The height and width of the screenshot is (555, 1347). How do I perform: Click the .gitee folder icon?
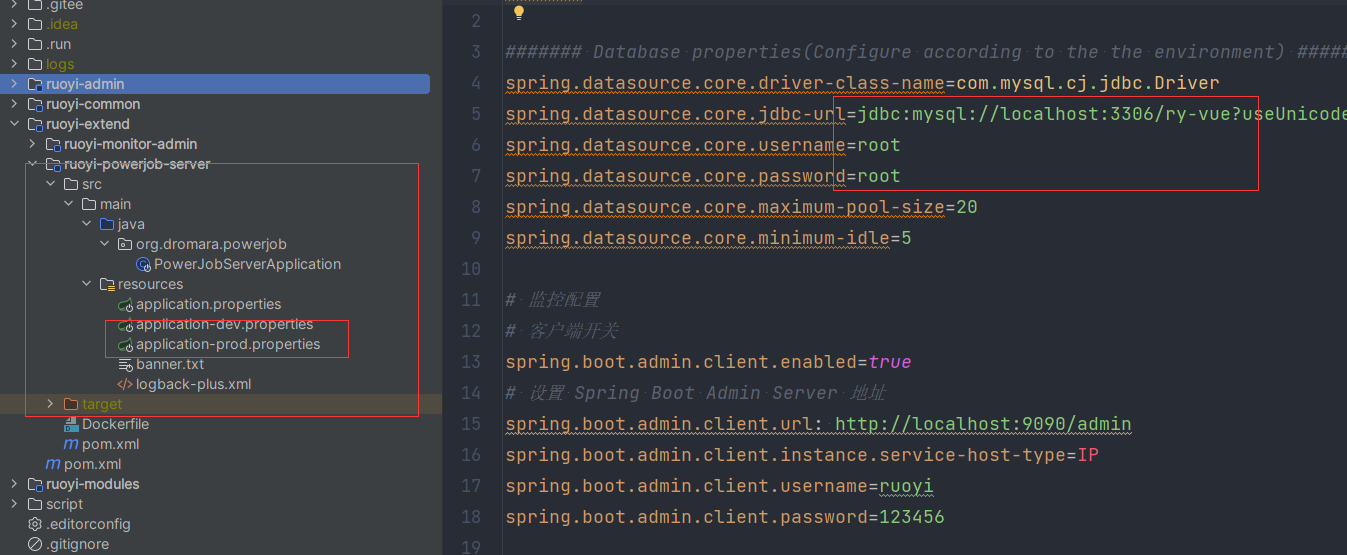tap(35, 5)
